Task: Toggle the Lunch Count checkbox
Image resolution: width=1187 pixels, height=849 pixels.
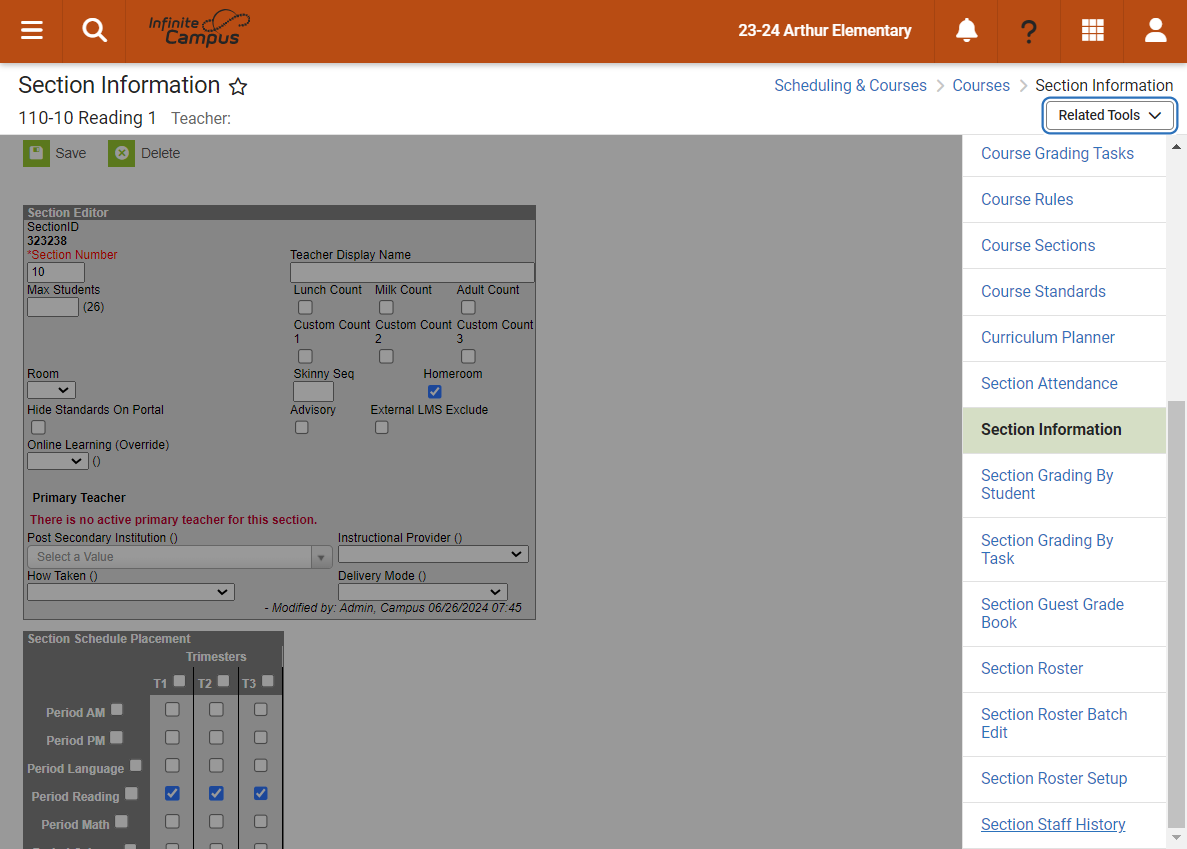Action: coord(305,307)
